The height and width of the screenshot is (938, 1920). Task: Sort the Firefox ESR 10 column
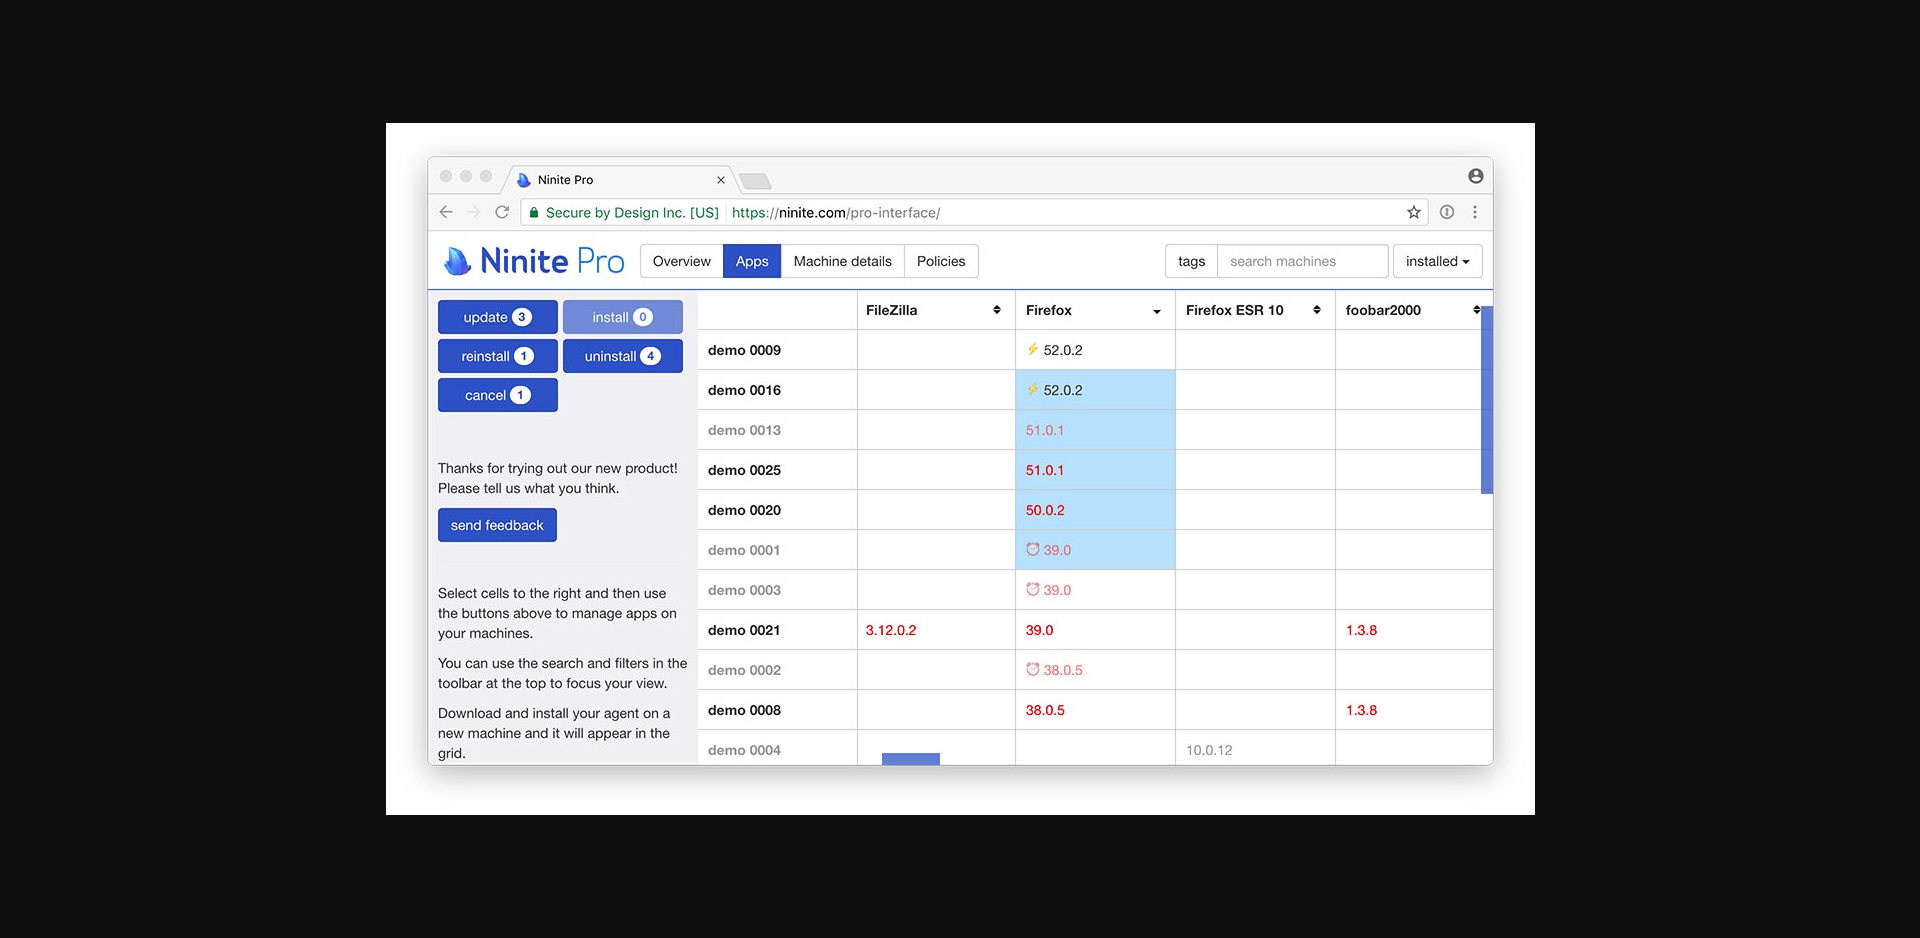[x=1317, y=310]
